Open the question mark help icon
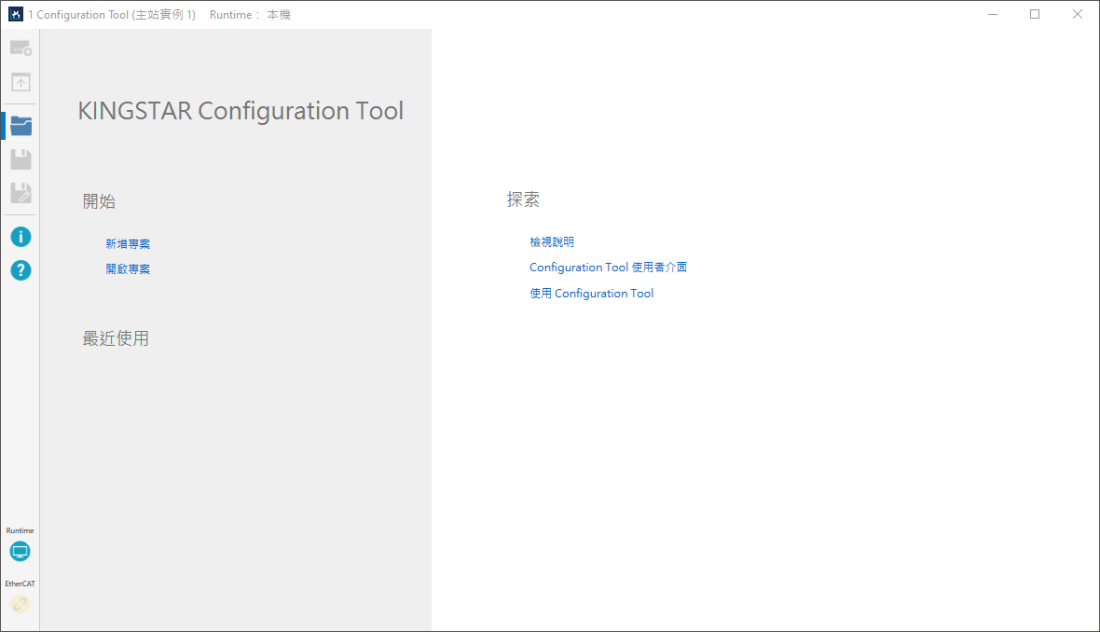This screenshot has height=632, width=1100. click(x=20, y=270)
